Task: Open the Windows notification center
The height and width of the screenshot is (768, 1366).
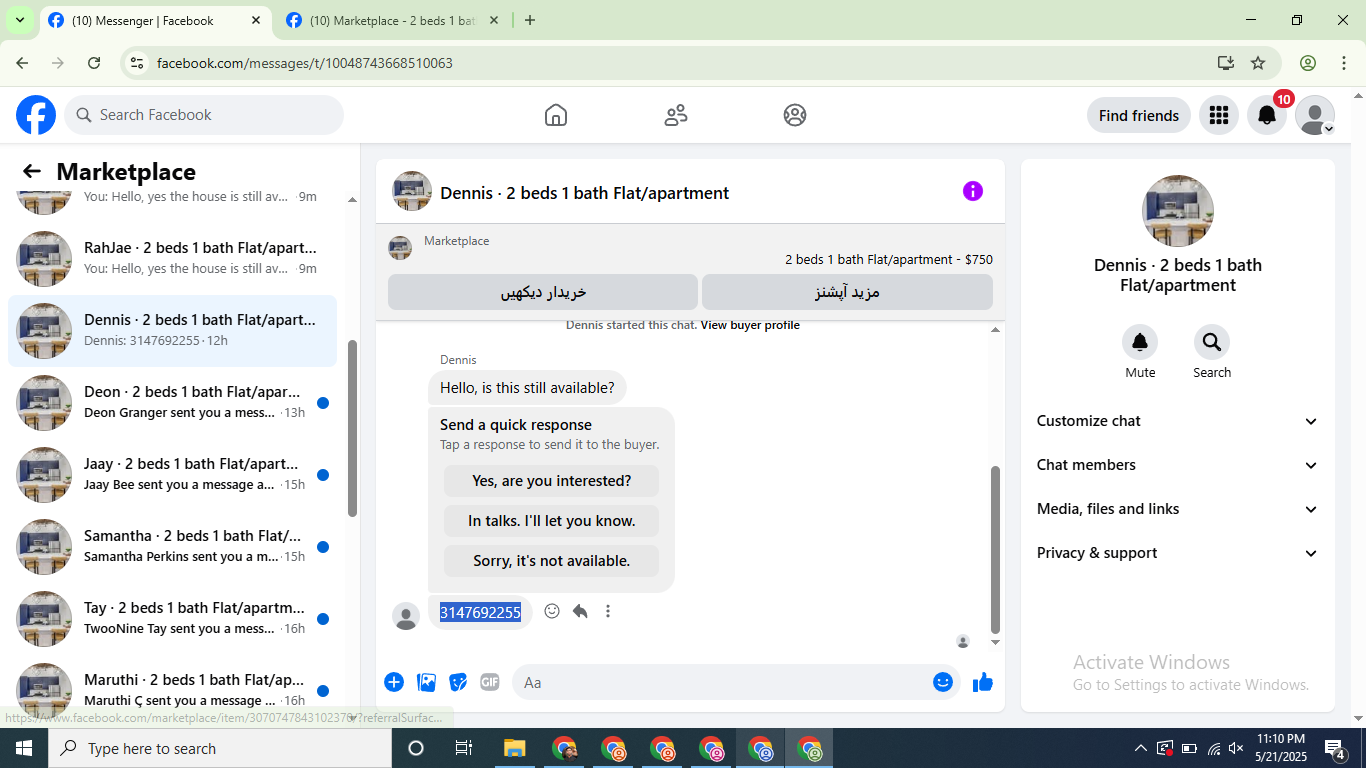Action: 1335,748
